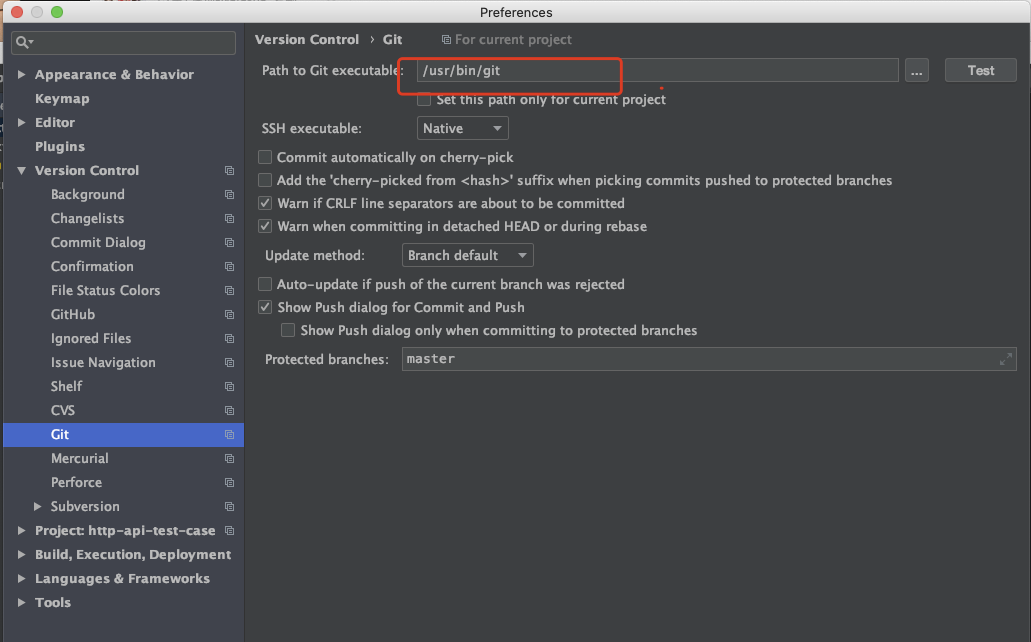
Task: Click the expand icon in the Protected branches field
Action: point(1006,359)
